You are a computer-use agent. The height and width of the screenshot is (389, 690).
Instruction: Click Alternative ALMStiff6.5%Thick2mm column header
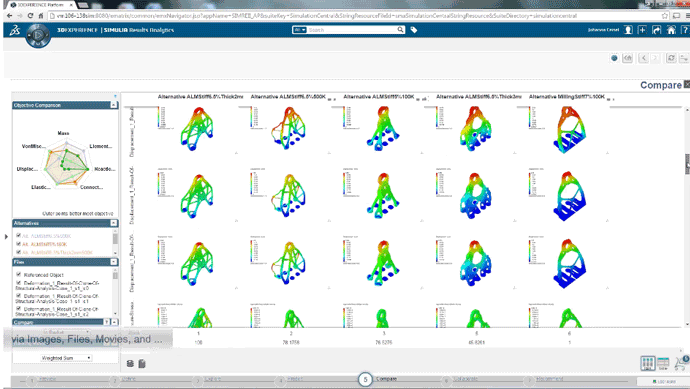coord(200,97)
